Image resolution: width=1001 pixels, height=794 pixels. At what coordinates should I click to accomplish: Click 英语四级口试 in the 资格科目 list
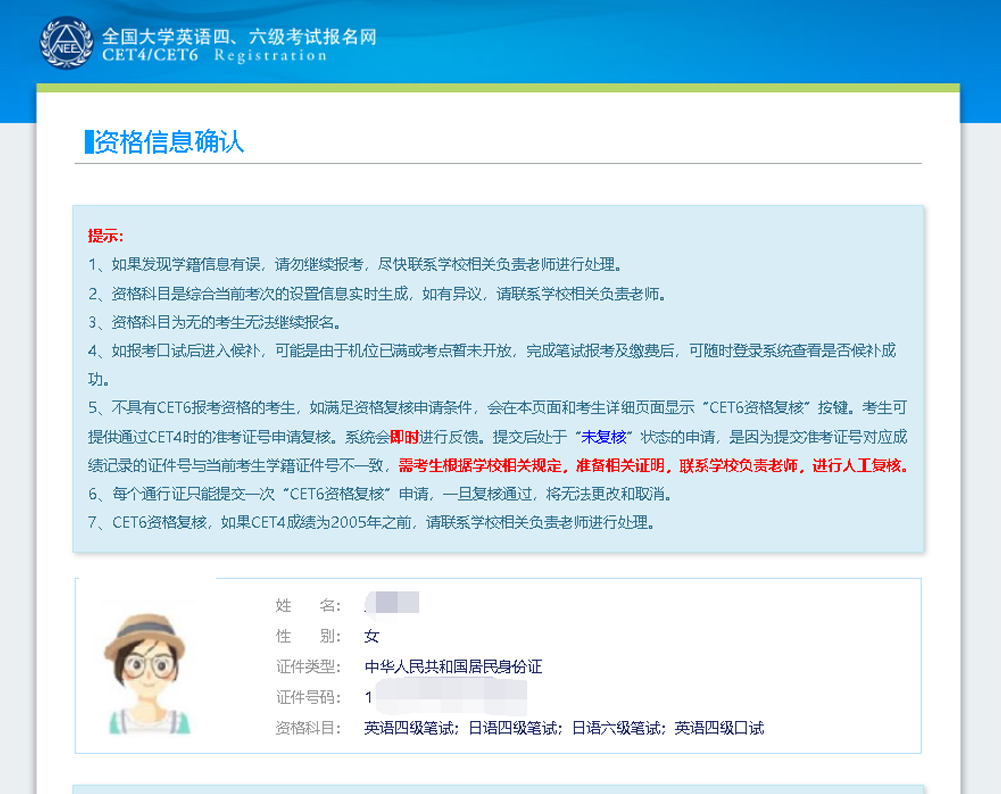718,728
